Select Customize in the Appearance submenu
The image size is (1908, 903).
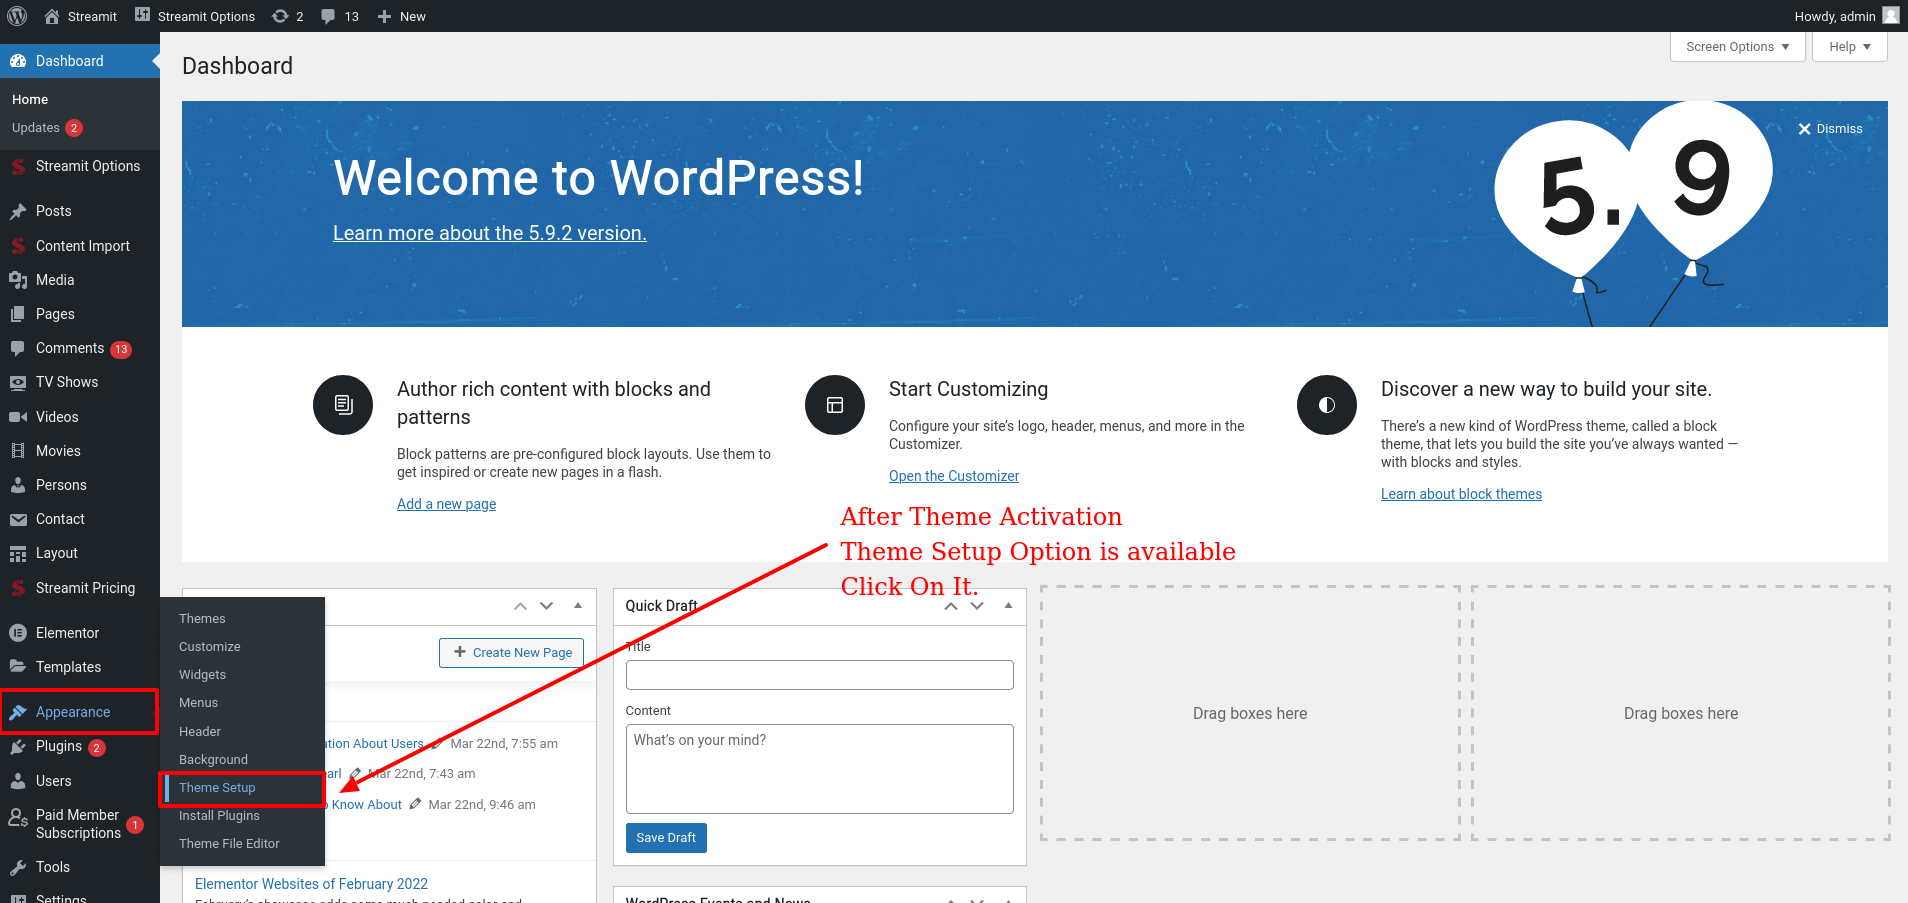(x=242, y=647)
